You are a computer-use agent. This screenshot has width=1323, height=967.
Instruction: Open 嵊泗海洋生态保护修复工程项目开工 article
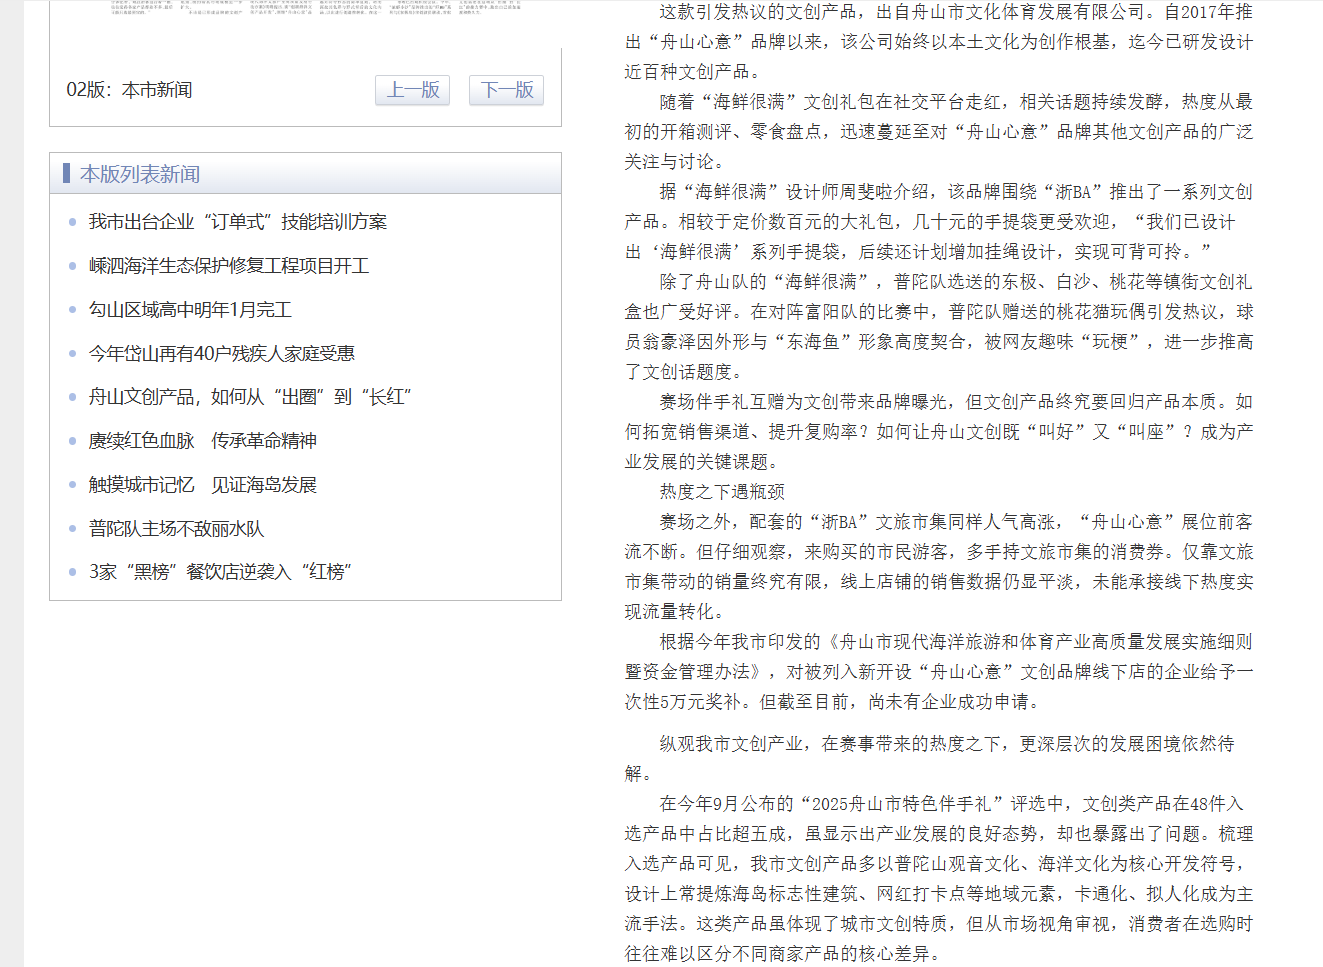[x=229, y=266]
